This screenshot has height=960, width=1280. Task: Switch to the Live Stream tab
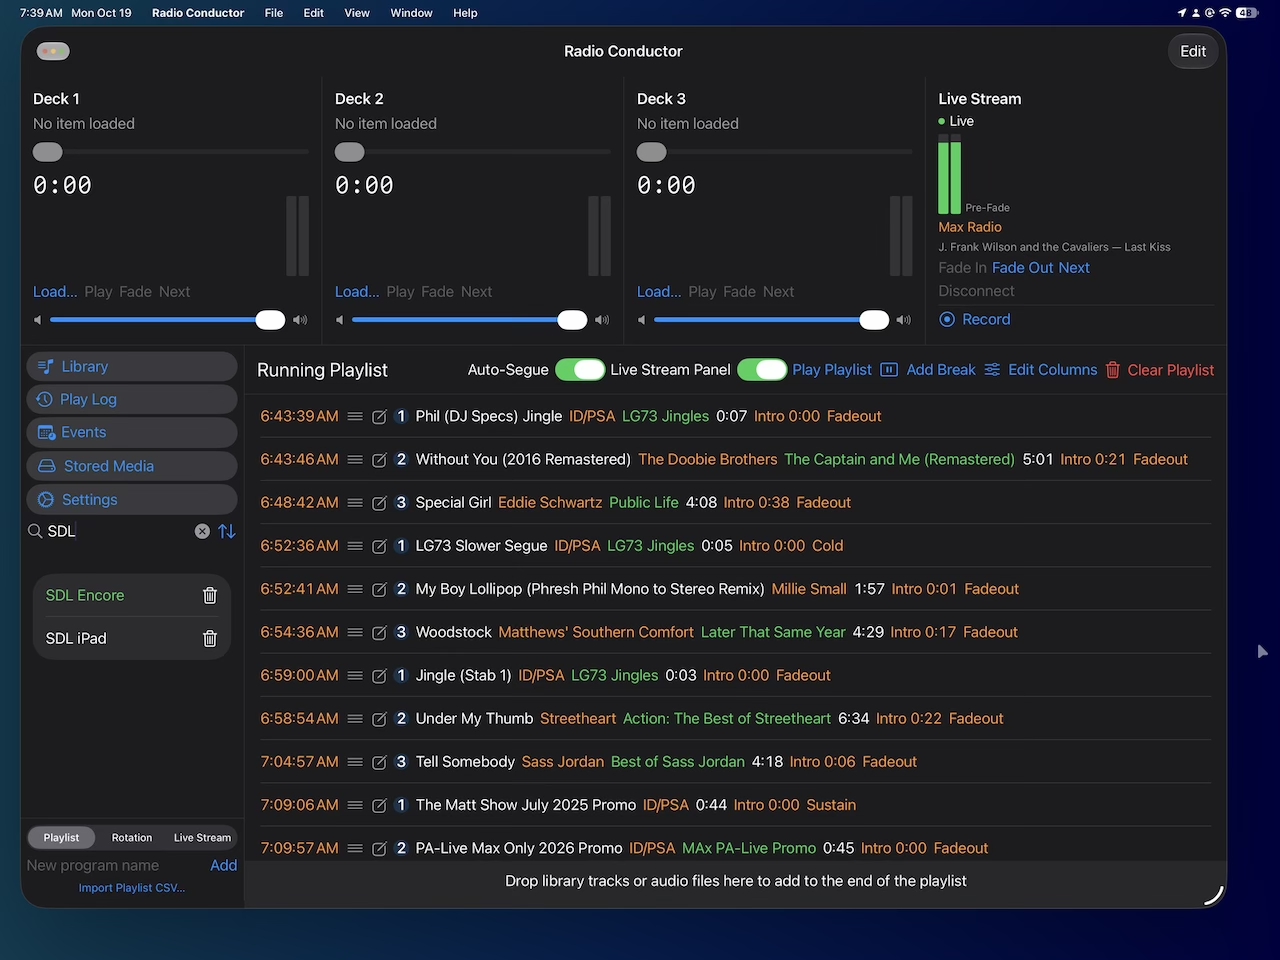coord(202,838)
